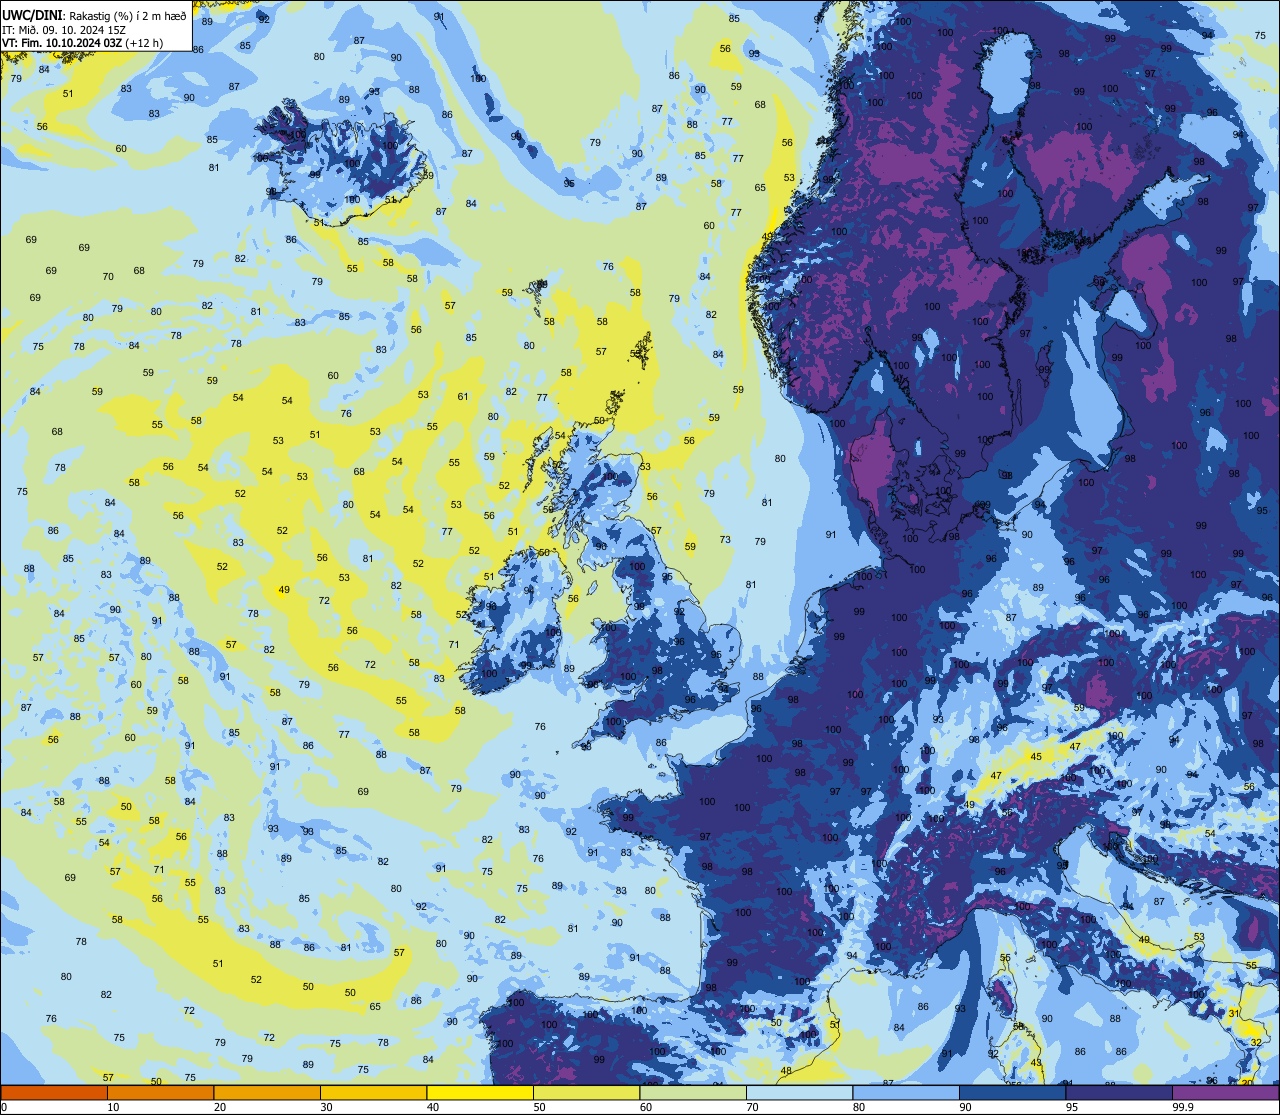Click the purple legend segment above 99.9
The image size is (1280, 1115).
(x=1226, y=1092)
